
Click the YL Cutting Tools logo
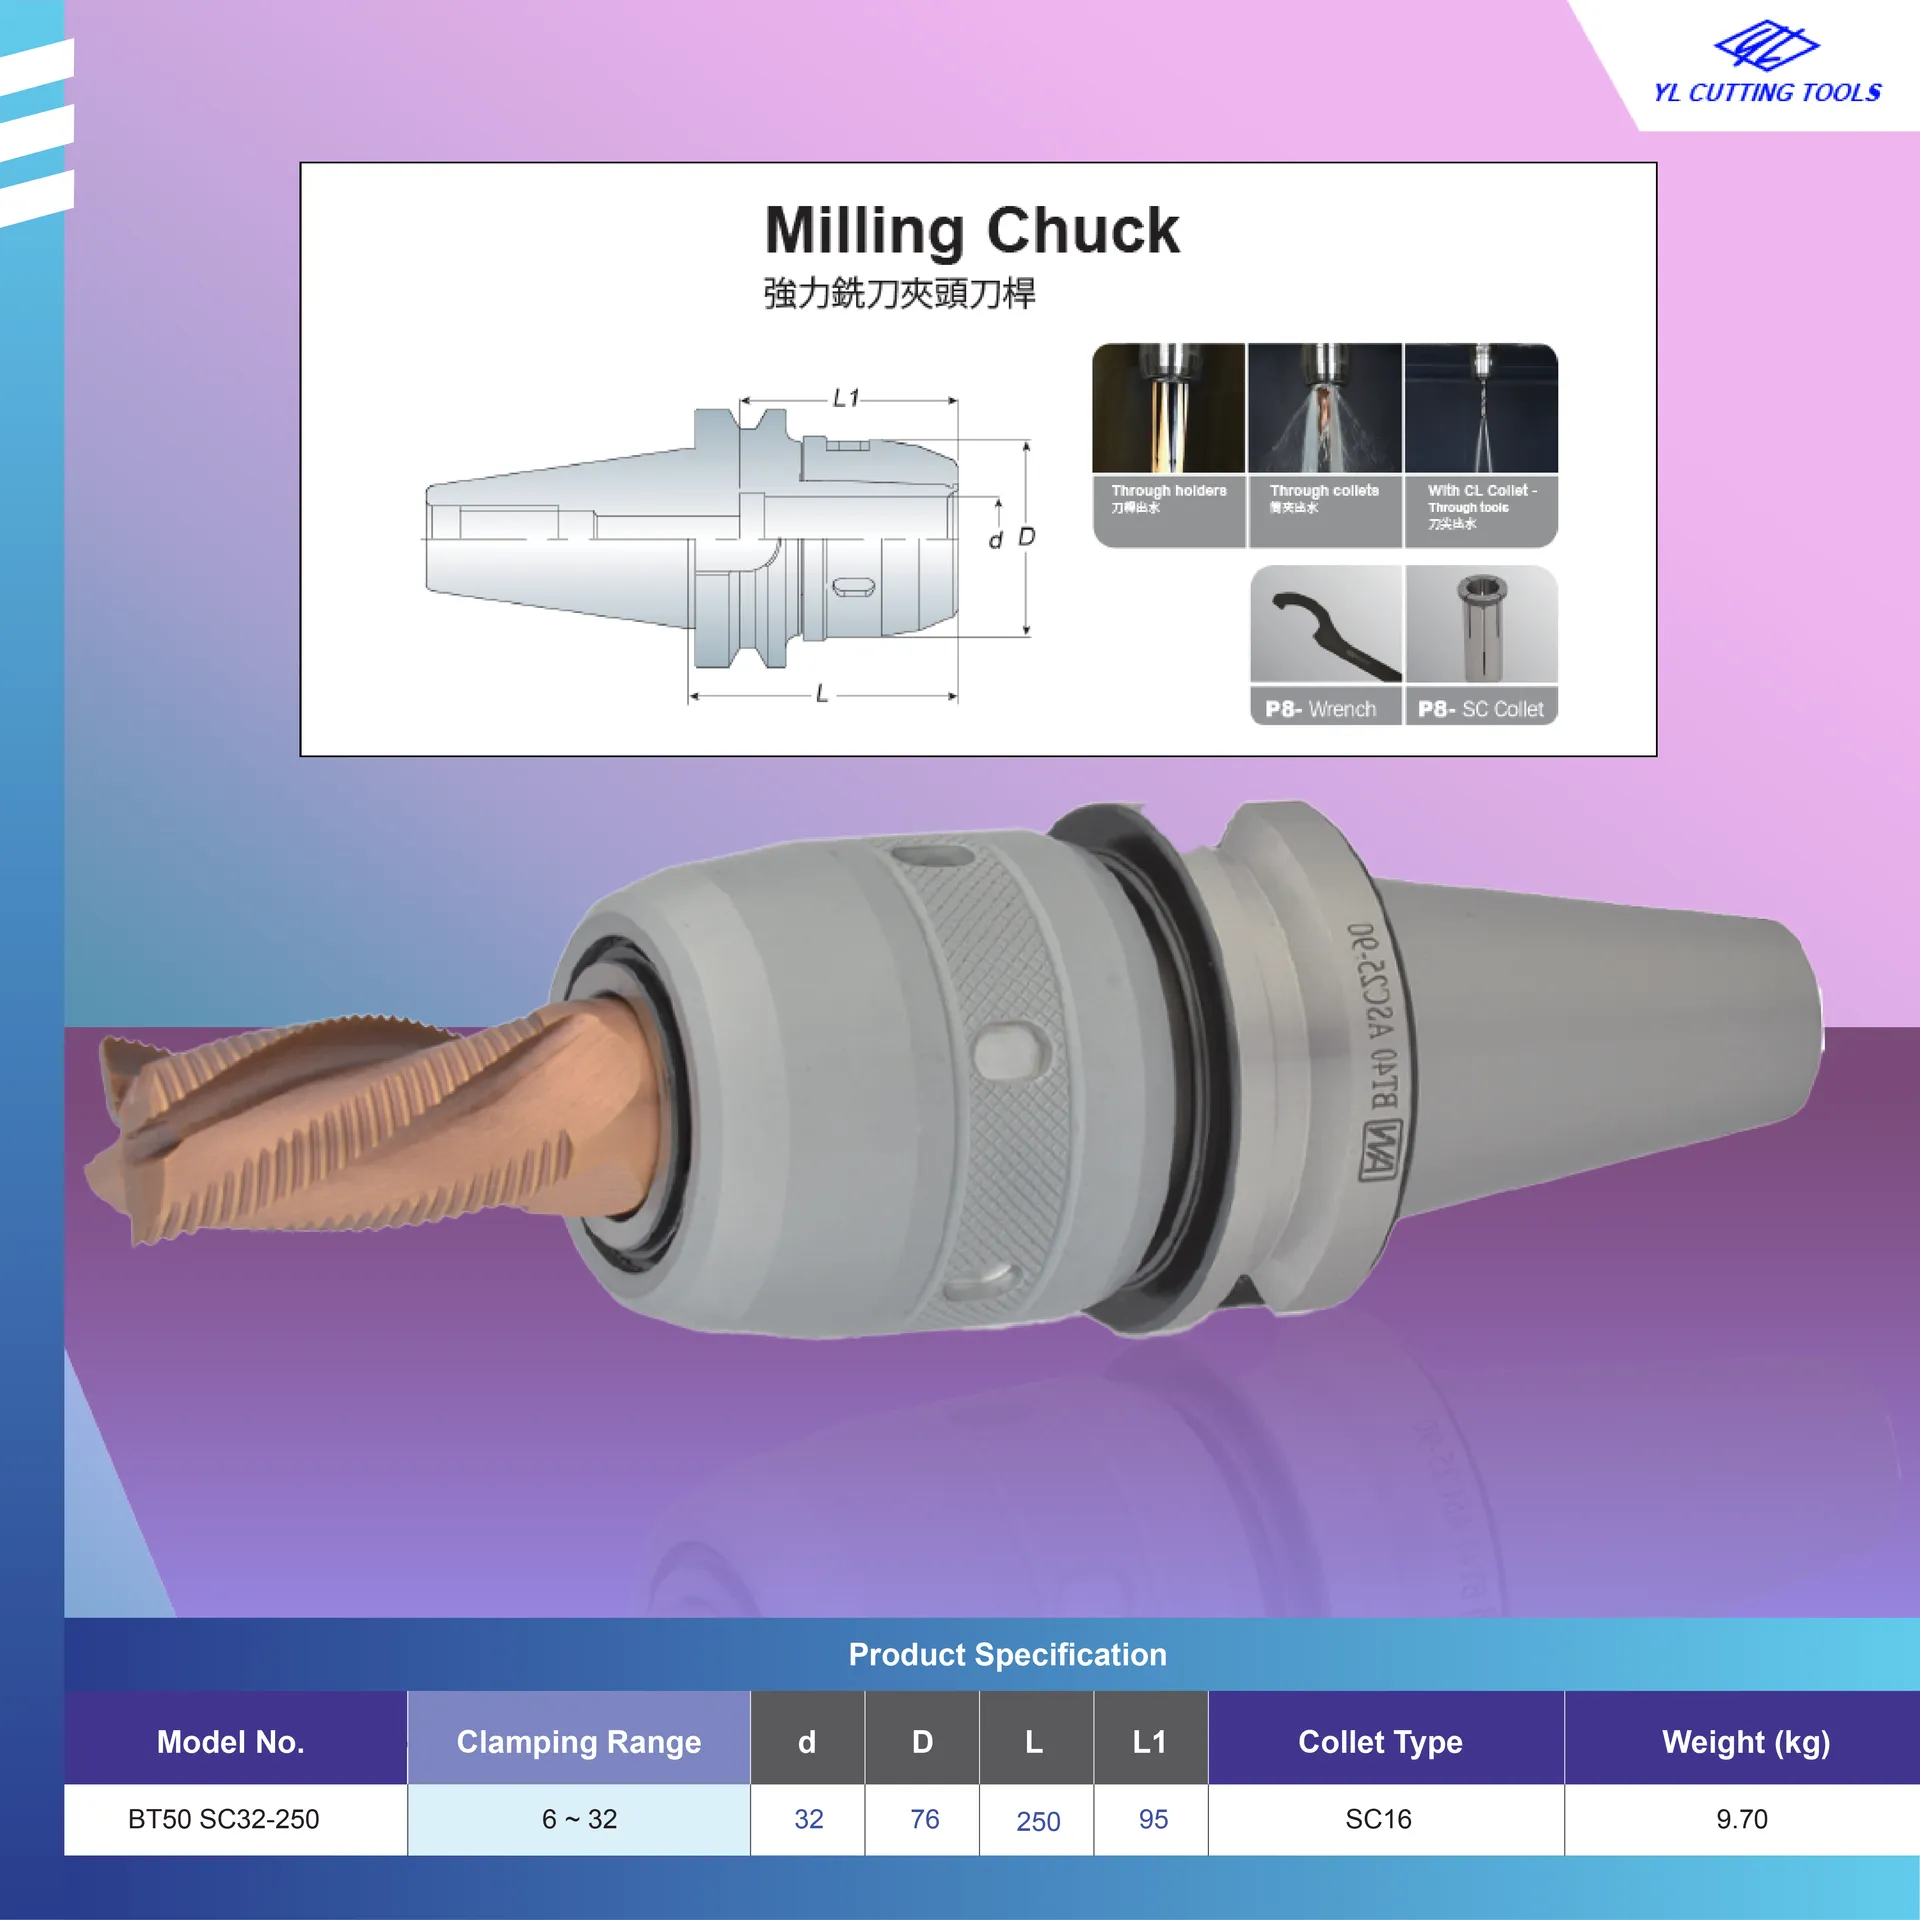point(1767,62)
